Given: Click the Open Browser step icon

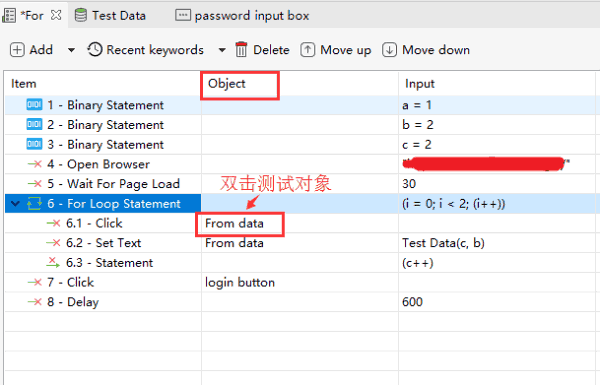Looking at the screenshot, I should (x=34, y=164).
